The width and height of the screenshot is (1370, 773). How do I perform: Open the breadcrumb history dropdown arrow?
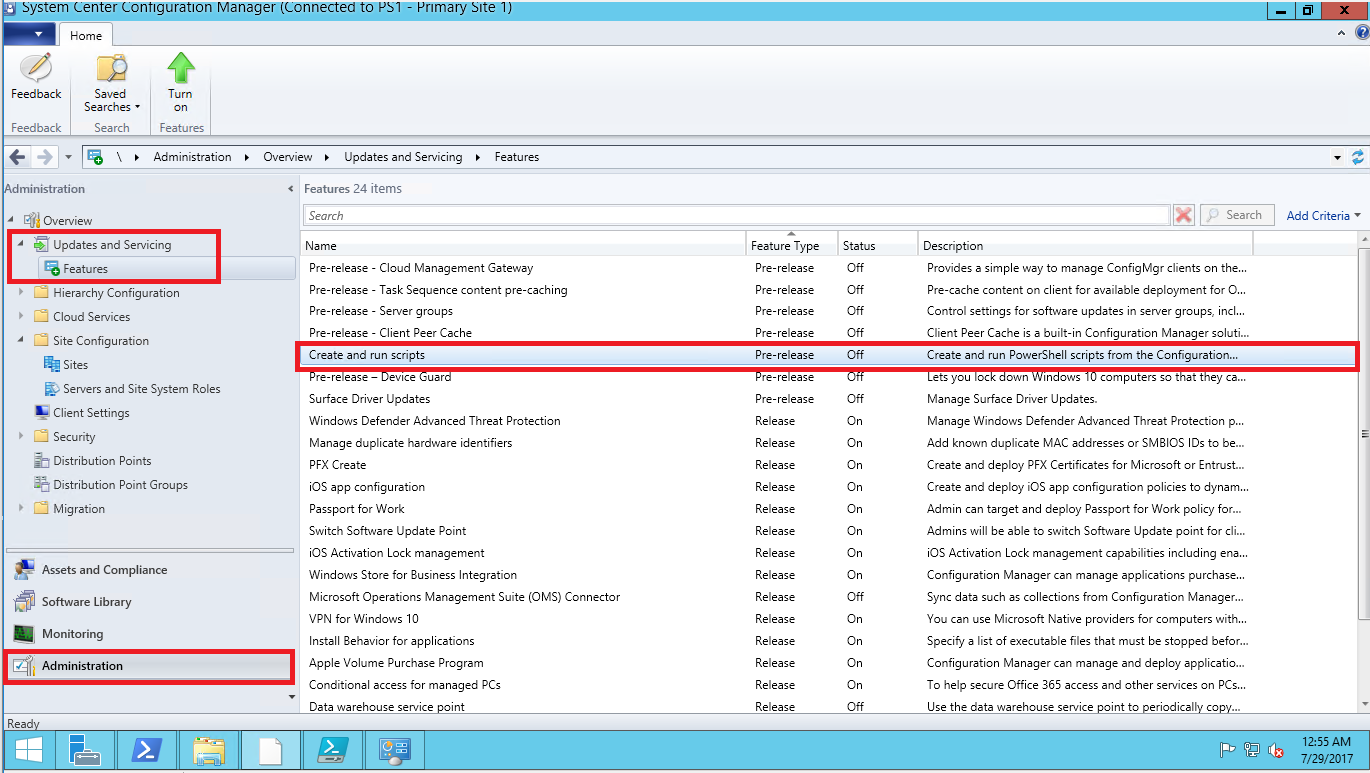point(1337,158)
